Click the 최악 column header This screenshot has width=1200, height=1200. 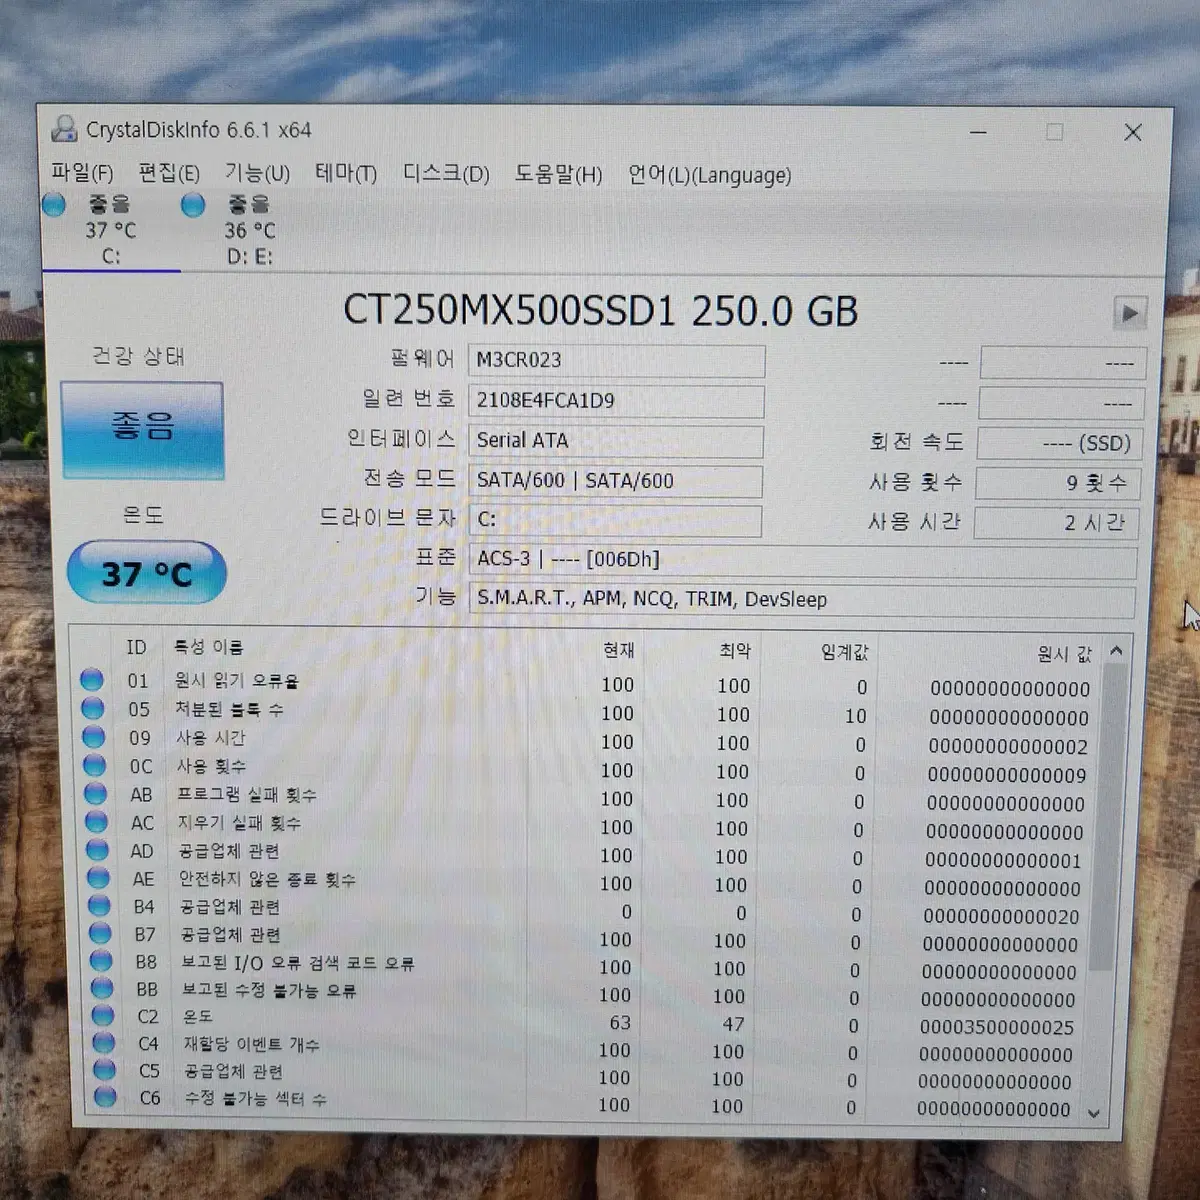tap(734, 651)
